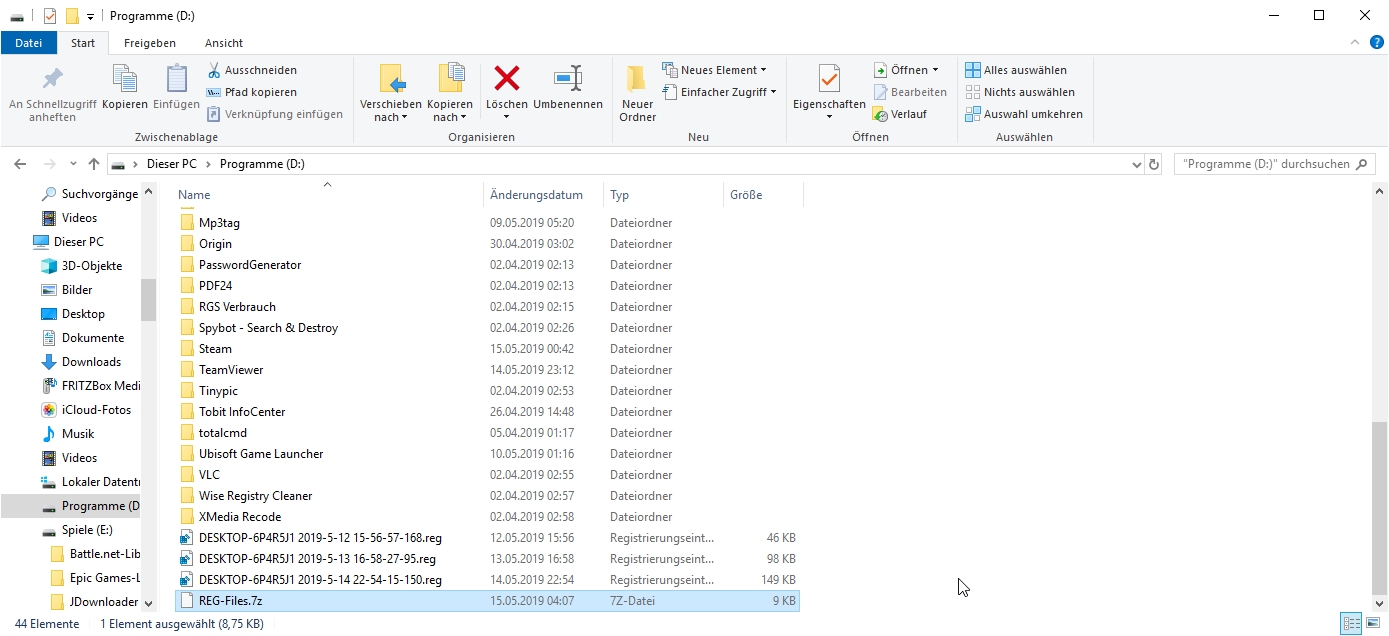
Task: Open Neues Element dropdown
Action: tap(714, 70)
